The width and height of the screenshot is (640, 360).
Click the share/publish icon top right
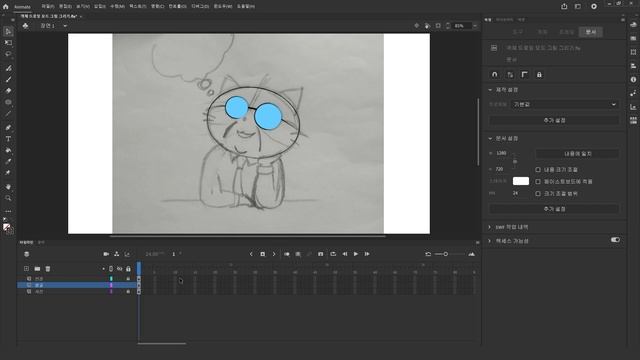click(564, 7)
